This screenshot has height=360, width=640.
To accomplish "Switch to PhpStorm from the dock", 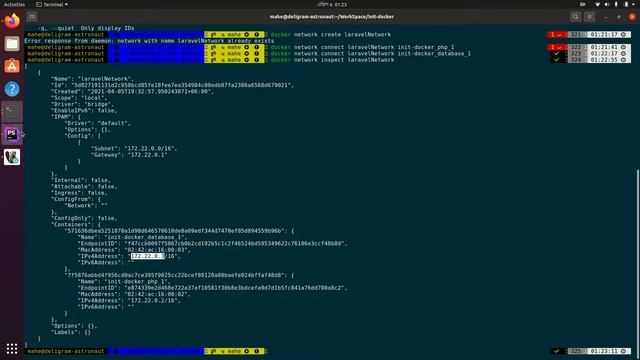I will pos(12,134).
